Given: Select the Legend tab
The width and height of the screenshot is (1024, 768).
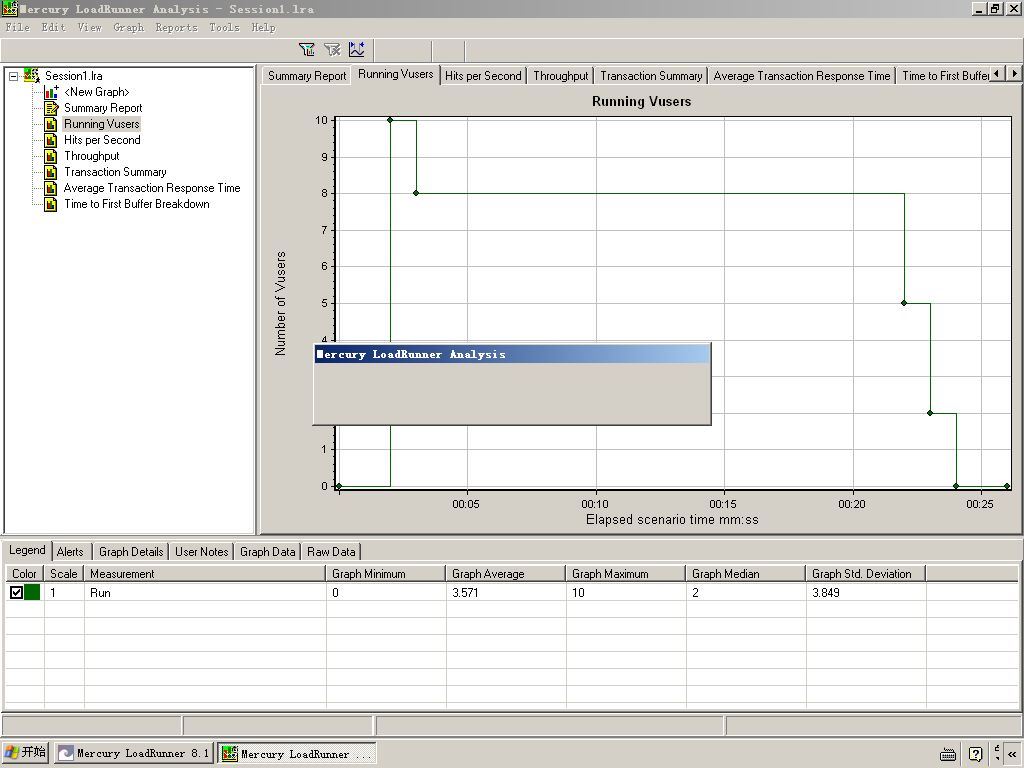Looking at the screenshot, I should [27, 551].
